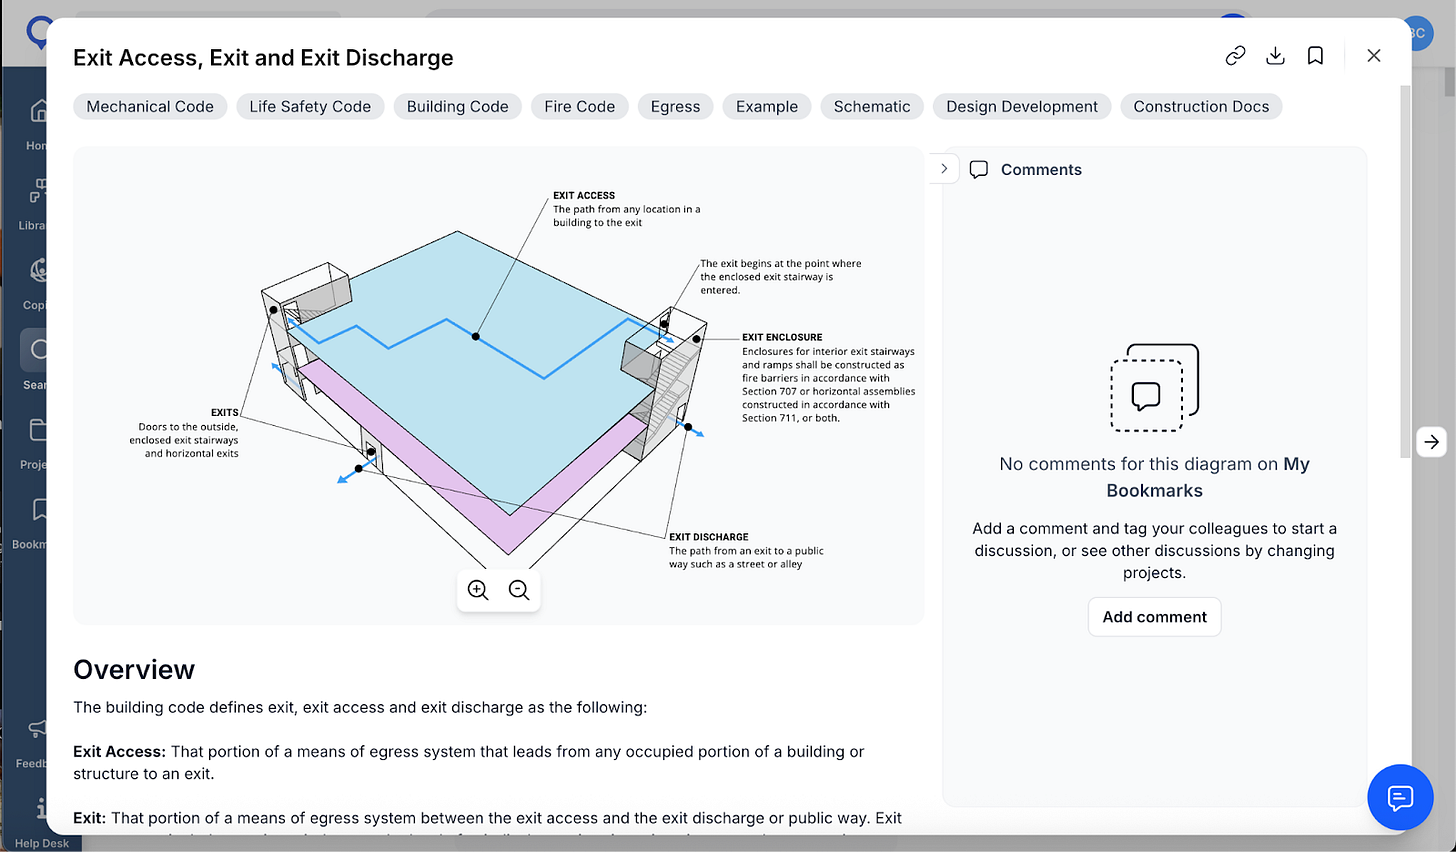Zoom out of the diagram

click(519, 590)
